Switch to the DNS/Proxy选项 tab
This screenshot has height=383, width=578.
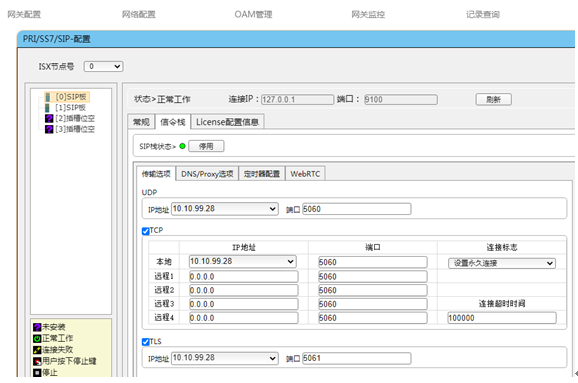207,174
